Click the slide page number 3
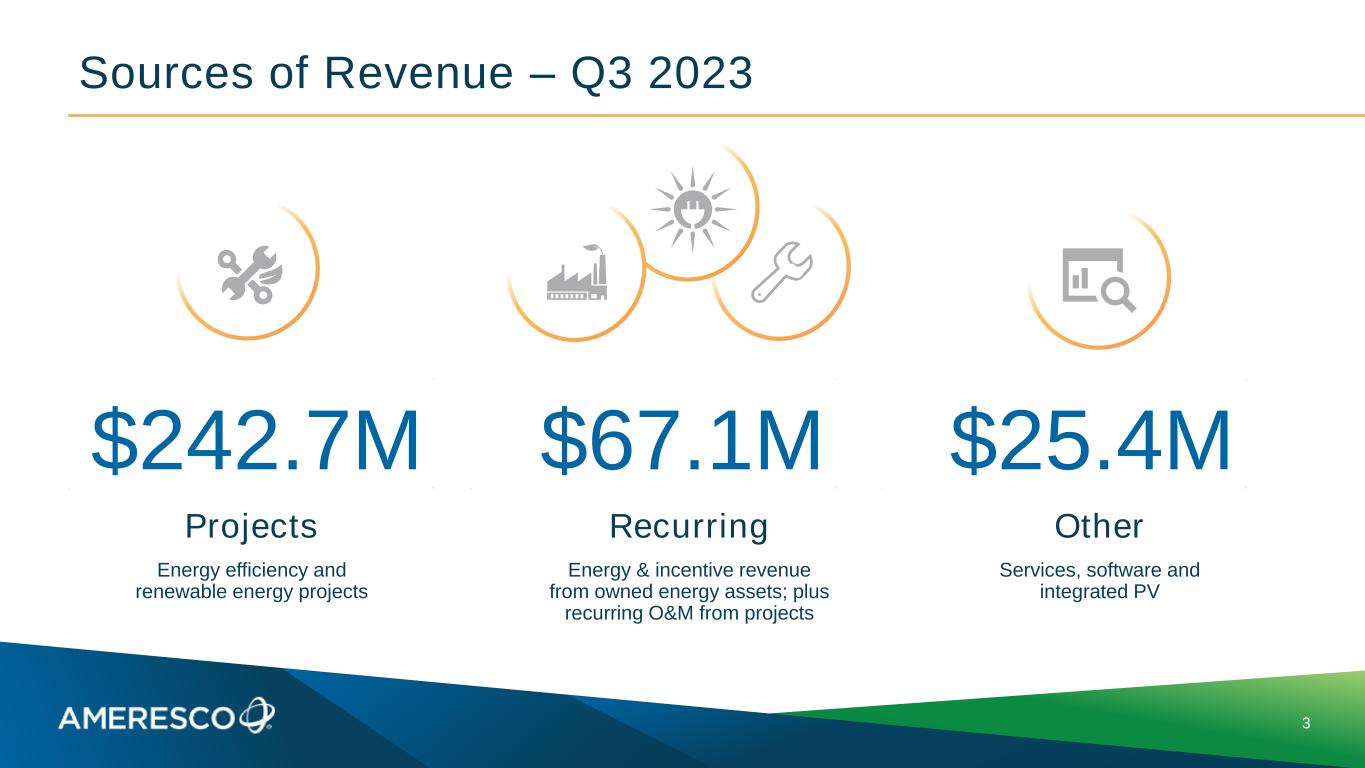The image size is (1365, 768). 1306,722
